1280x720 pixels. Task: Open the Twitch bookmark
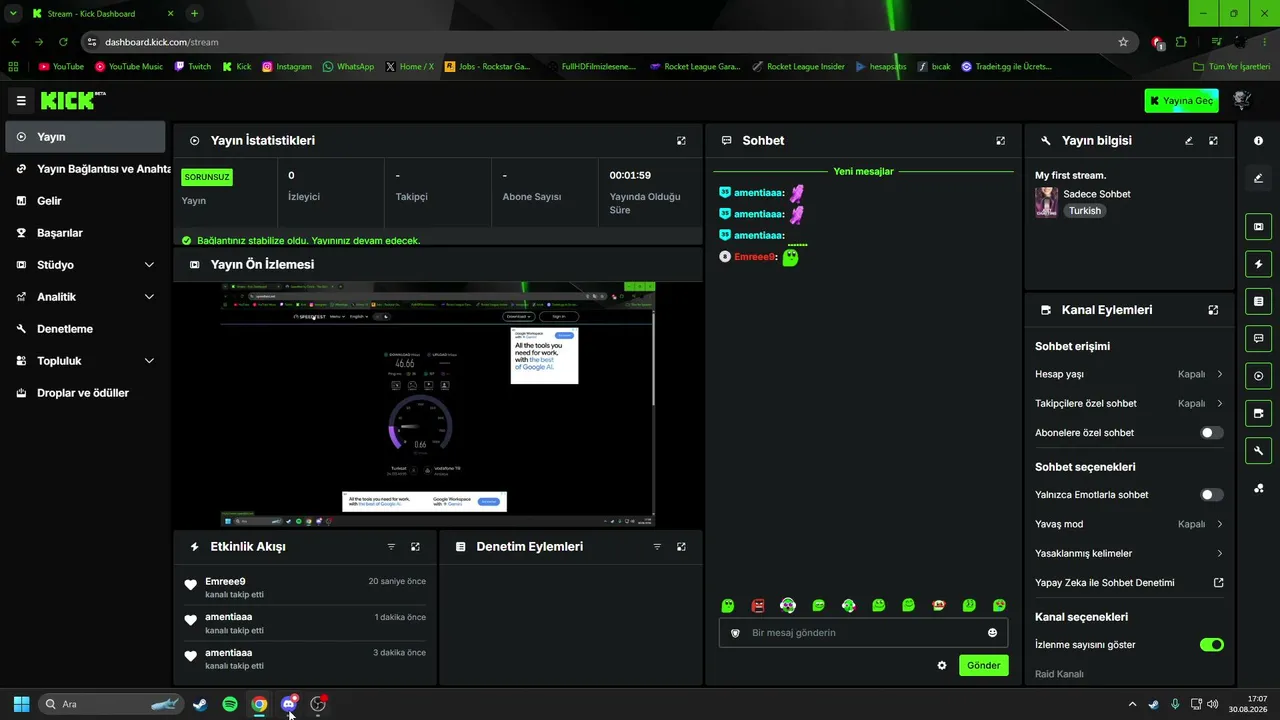[x=193, y=67]
